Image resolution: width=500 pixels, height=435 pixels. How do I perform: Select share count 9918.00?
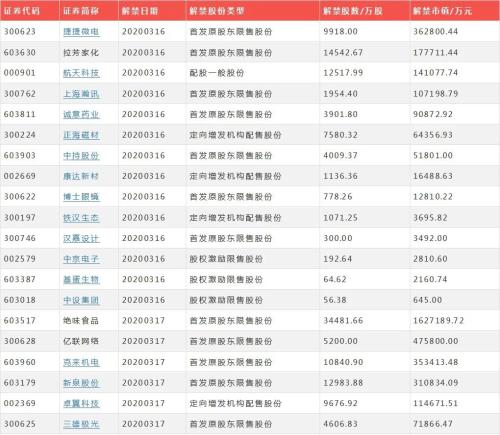click(x=340, y=32)
